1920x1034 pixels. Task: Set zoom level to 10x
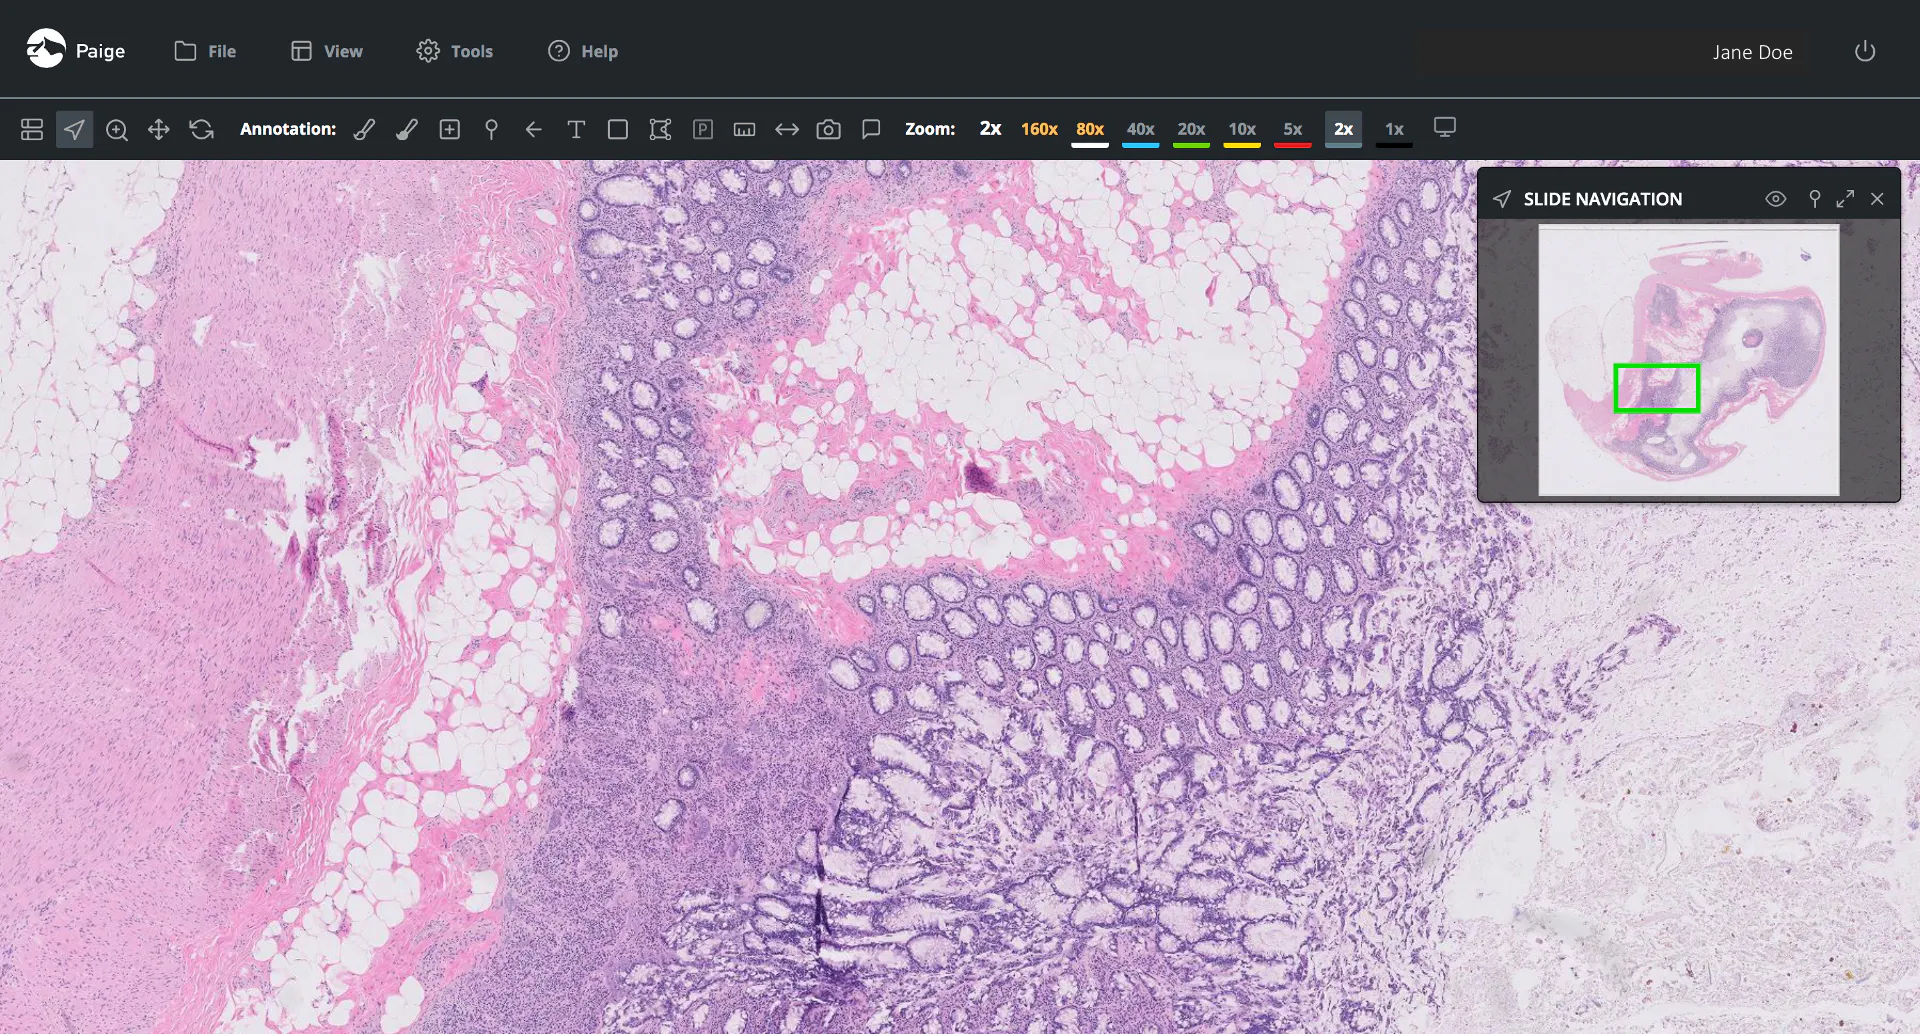(x=1242, y=129)
